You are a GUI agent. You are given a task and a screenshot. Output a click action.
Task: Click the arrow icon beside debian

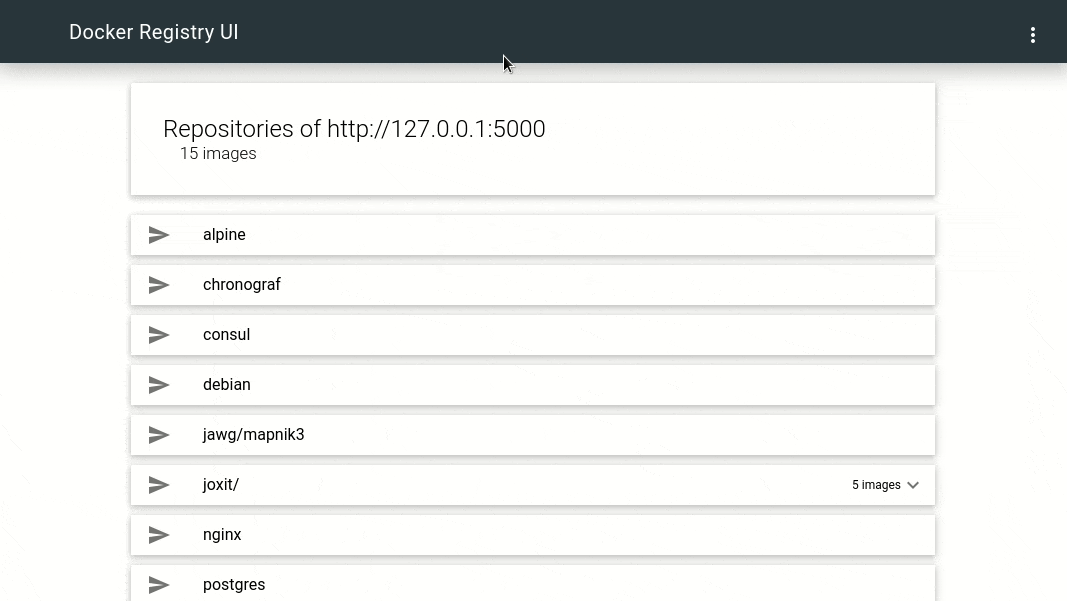(x=159, y=385)
